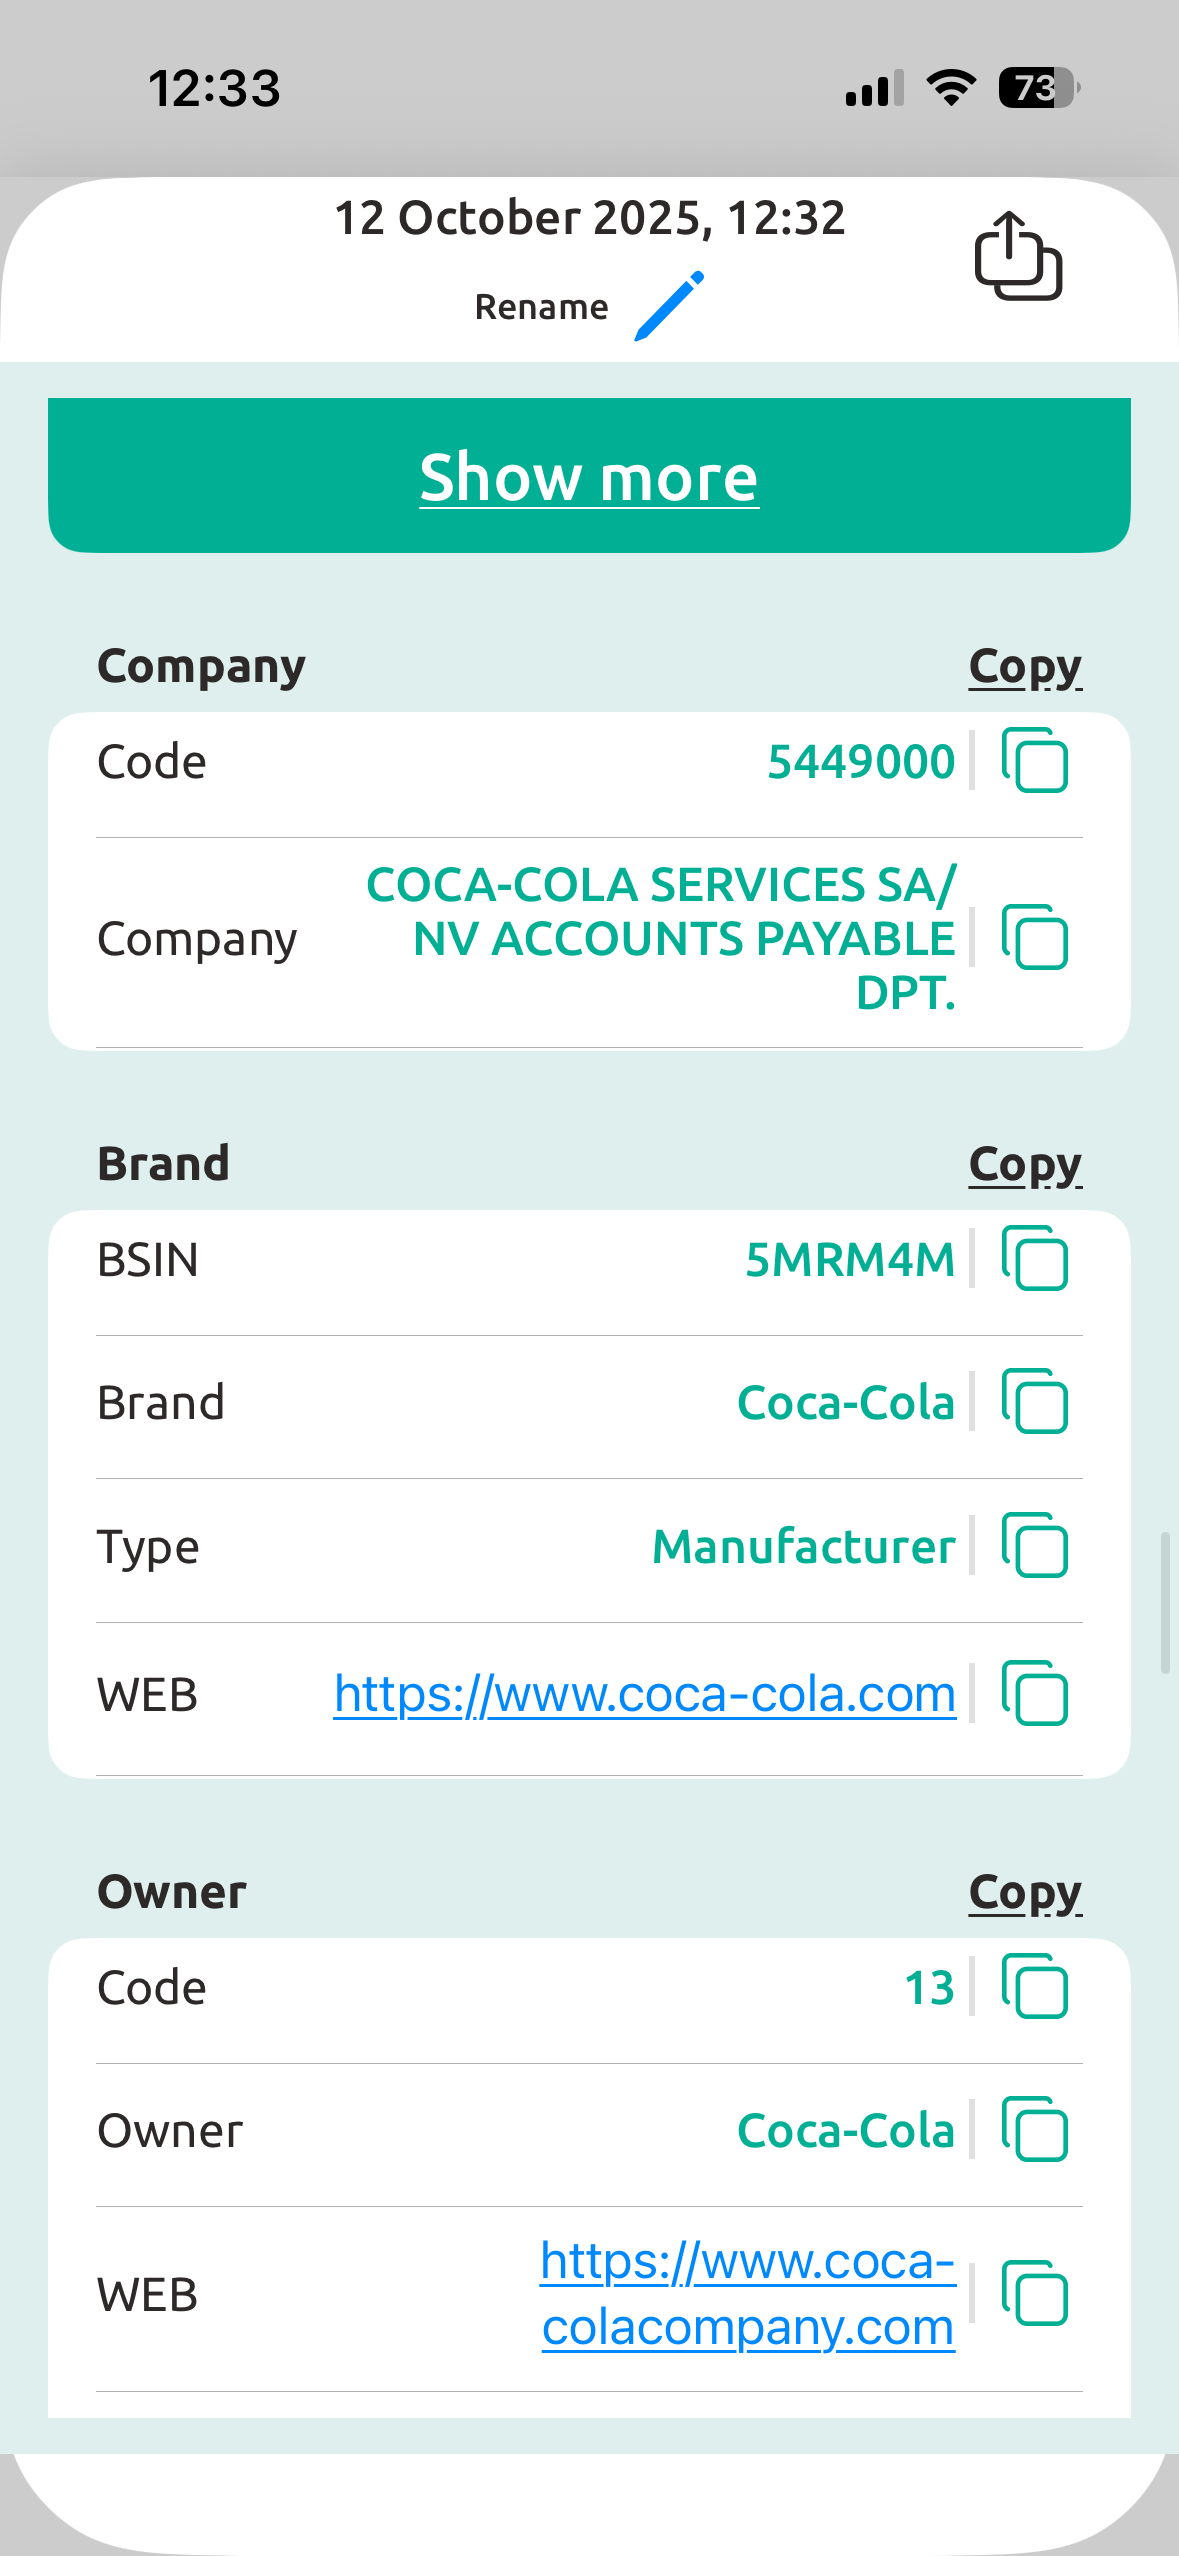Copy the type Manufacturer
Screen dimensions: 1179x2556
(x=1036, y=1546)
